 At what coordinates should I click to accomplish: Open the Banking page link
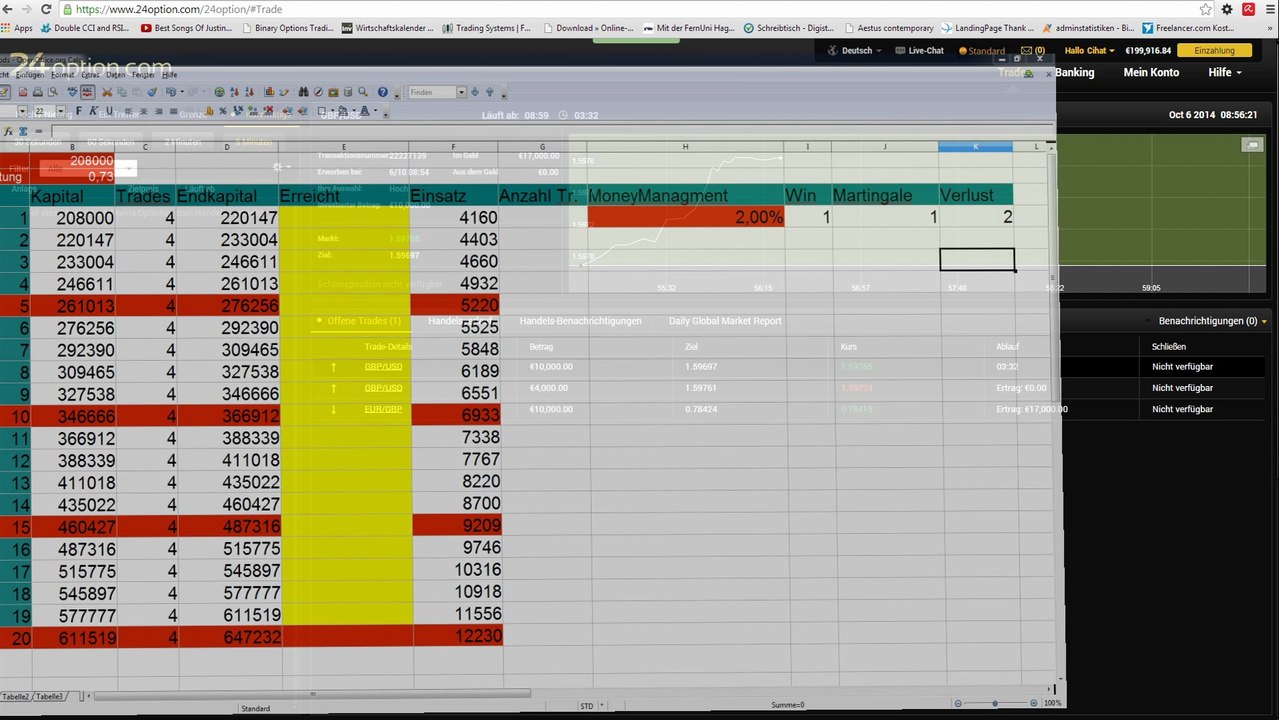(x=1074, y=72)
